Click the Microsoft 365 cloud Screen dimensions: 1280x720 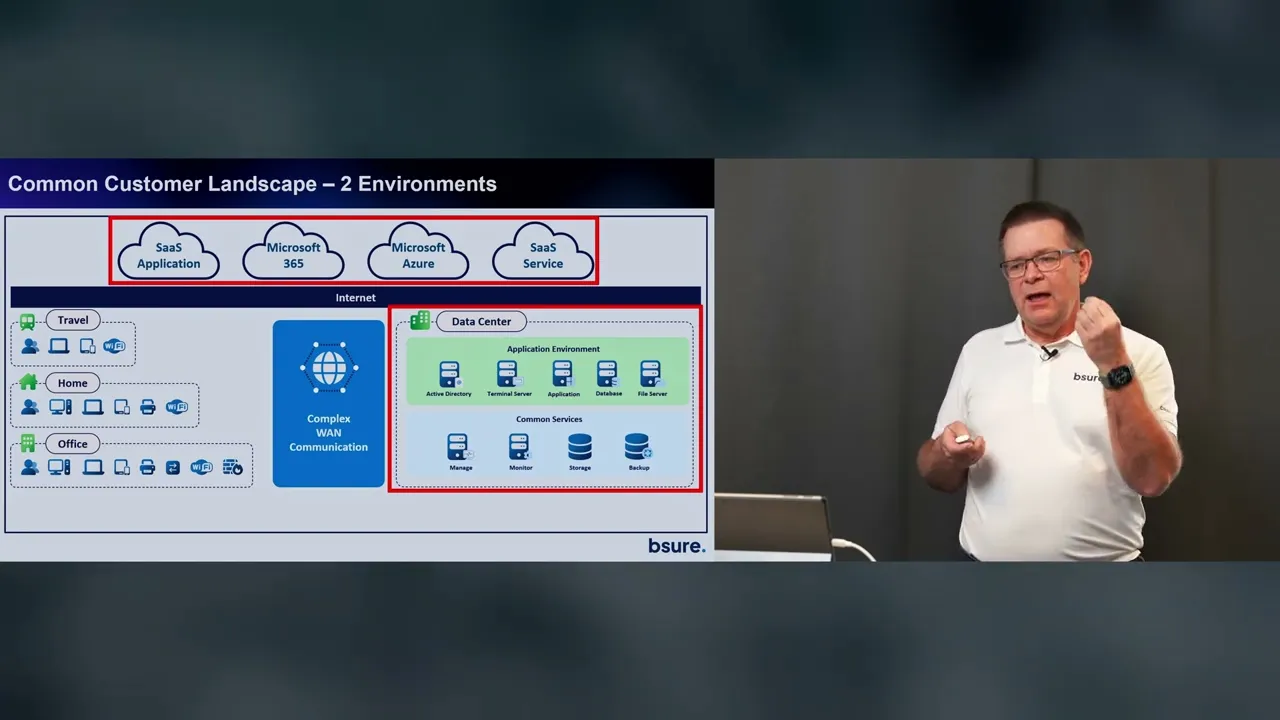(293, 252)
